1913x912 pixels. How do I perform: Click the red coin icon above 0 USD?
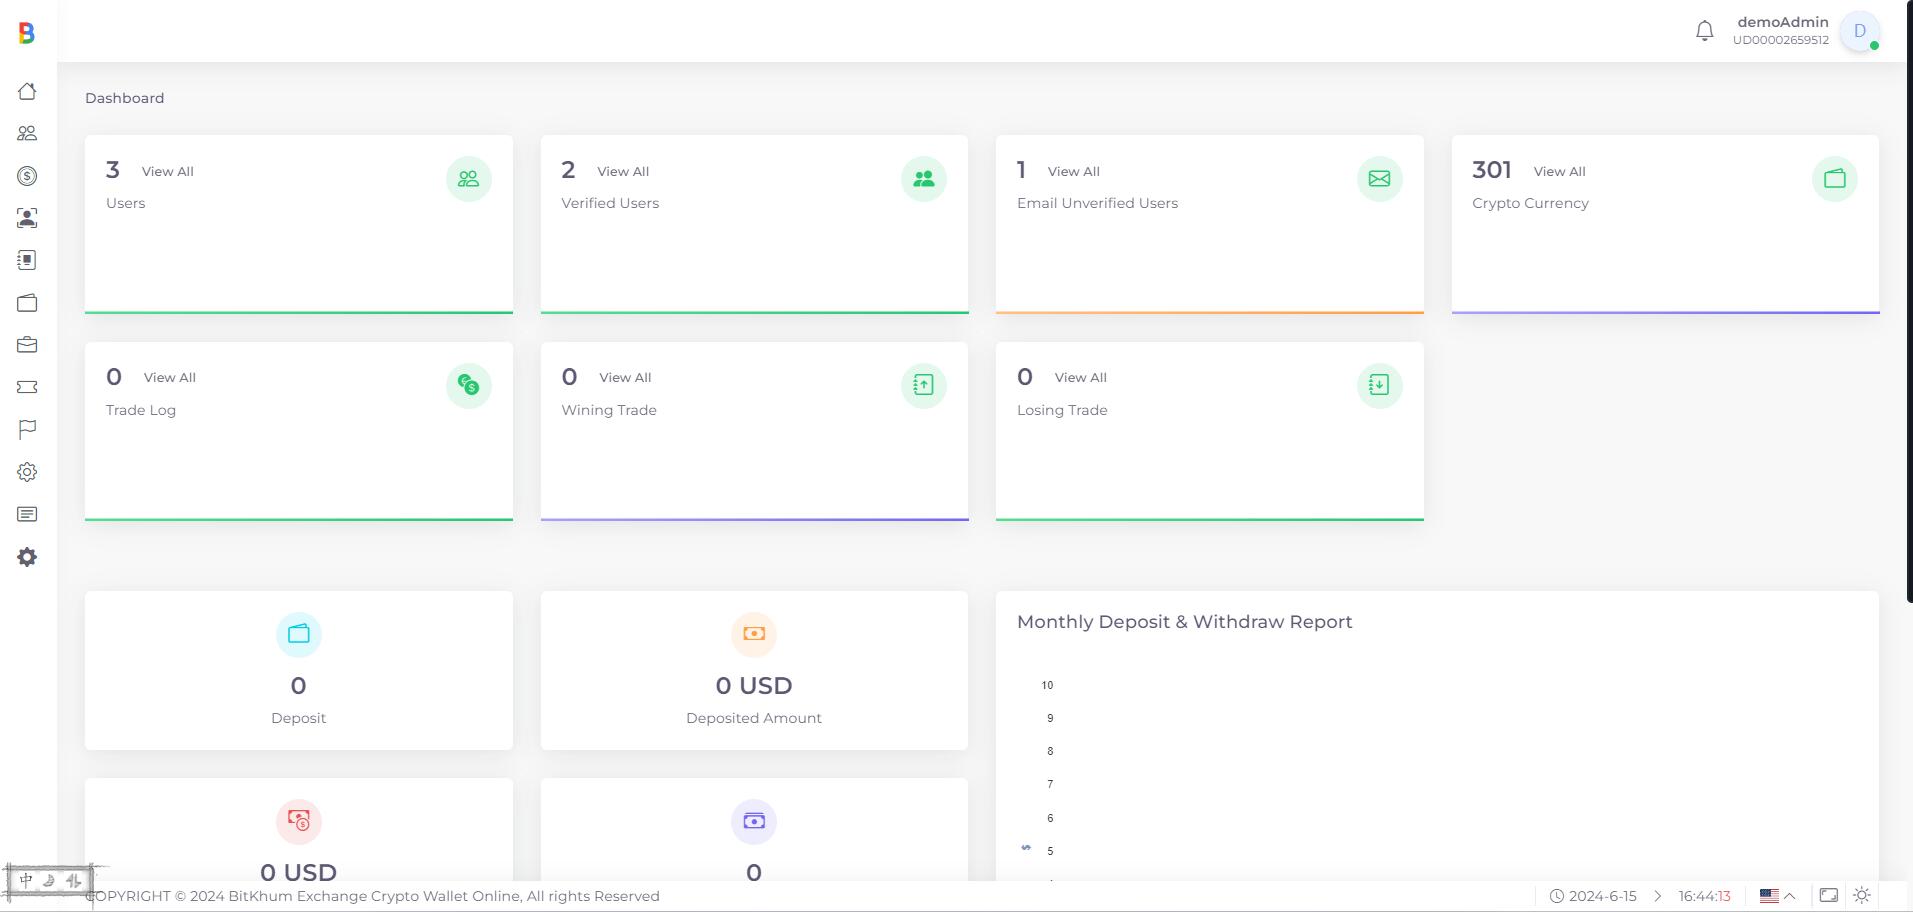click(x=298, y=821)
